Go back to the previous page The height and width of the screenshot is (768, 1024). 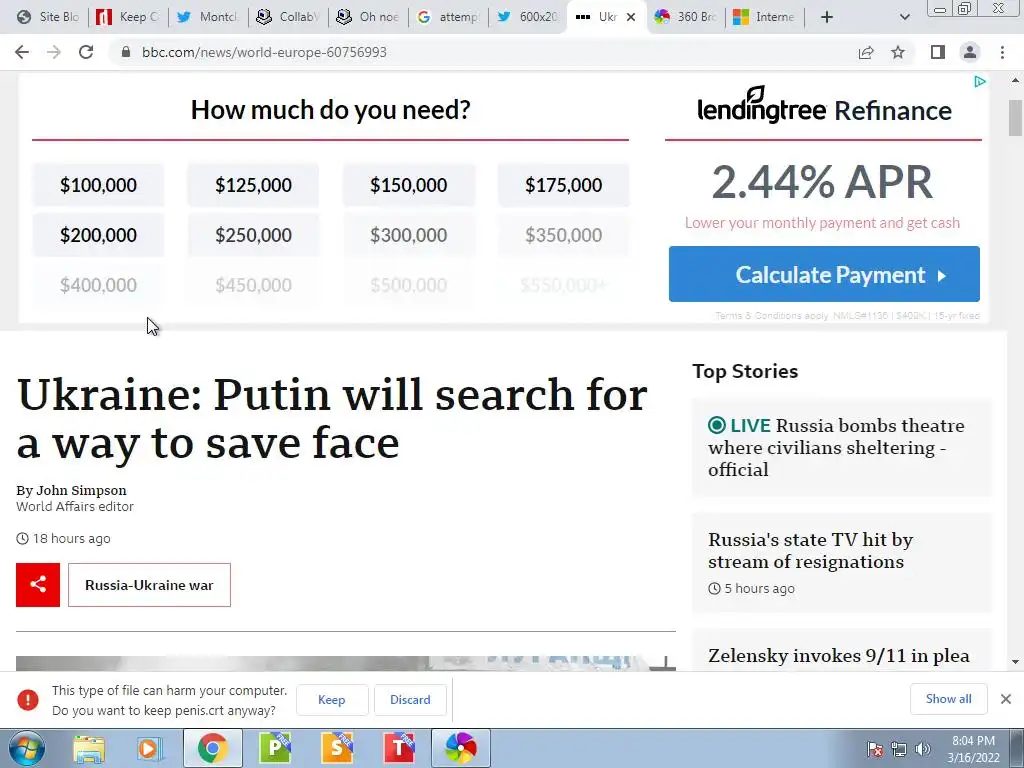[22, 52]
